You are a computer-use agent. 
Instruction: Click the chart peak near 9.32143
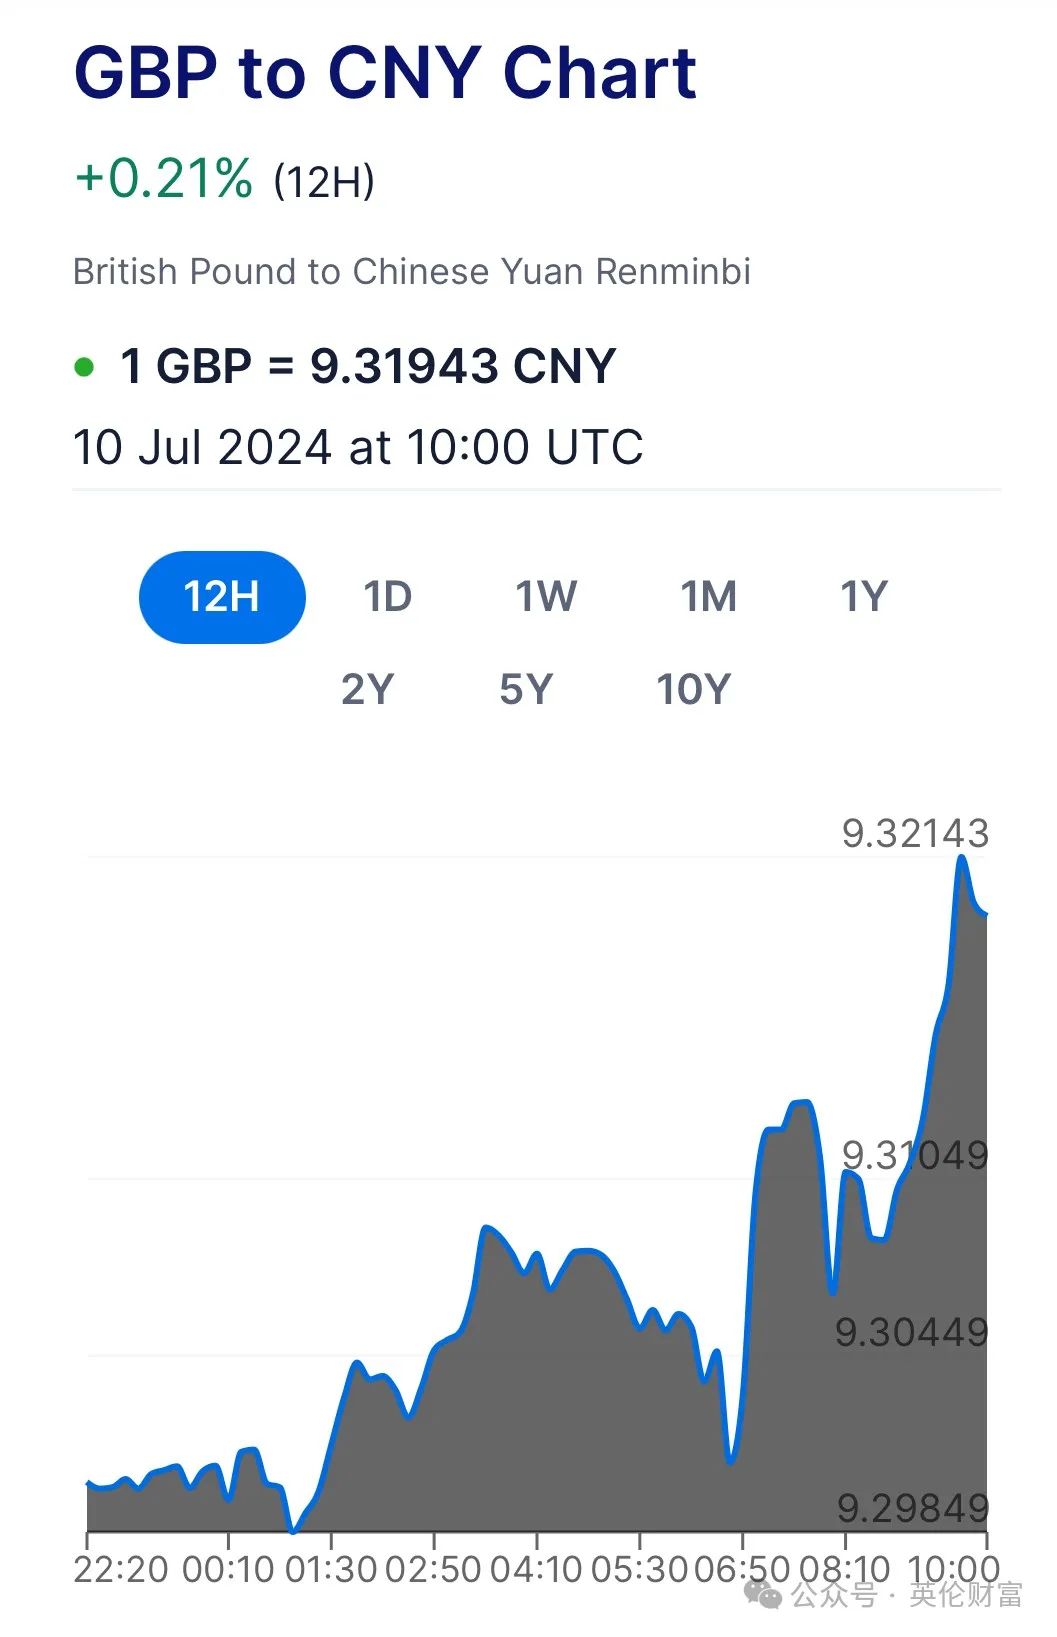click(x=962, y=857)
